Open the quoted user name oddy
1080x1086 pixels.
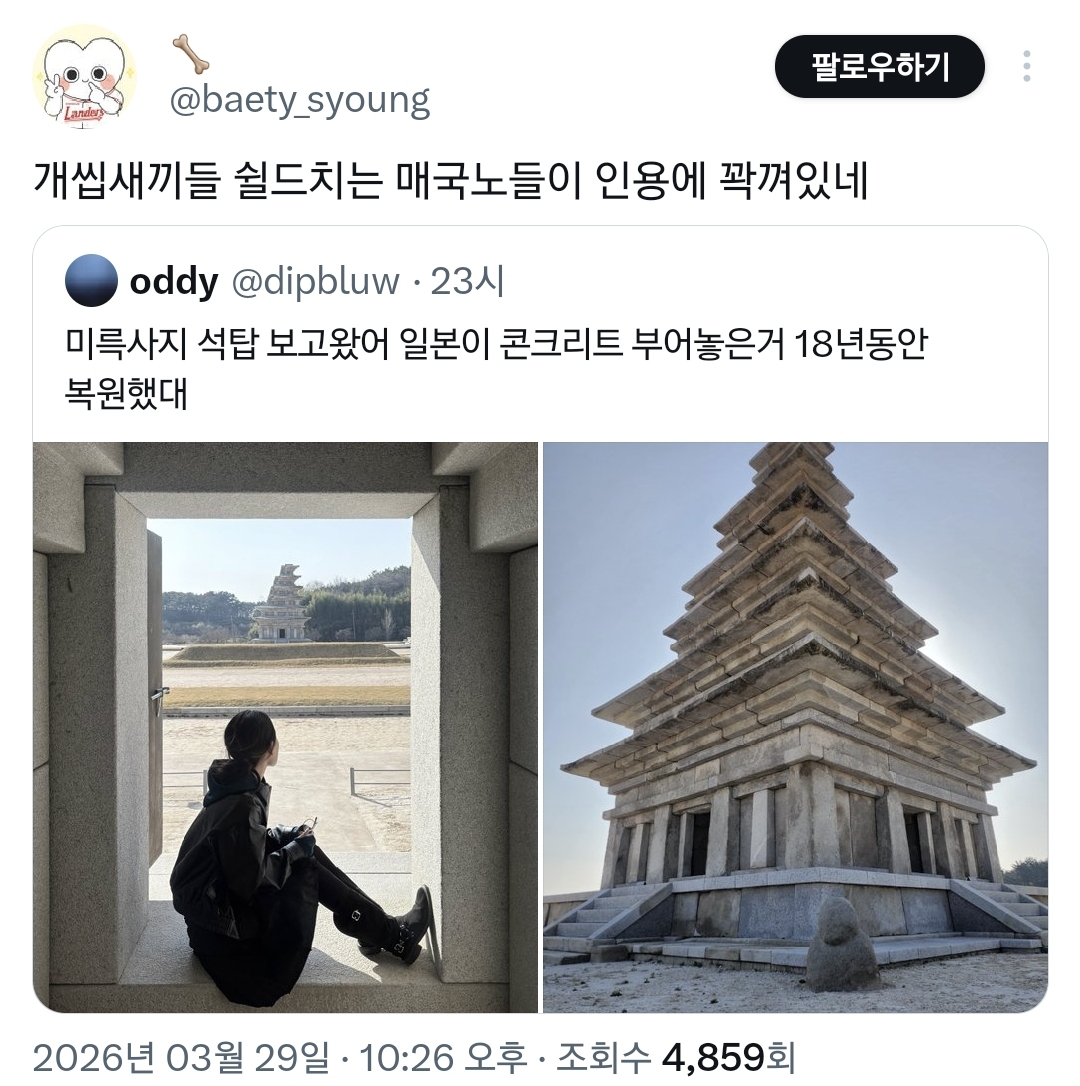174,281
